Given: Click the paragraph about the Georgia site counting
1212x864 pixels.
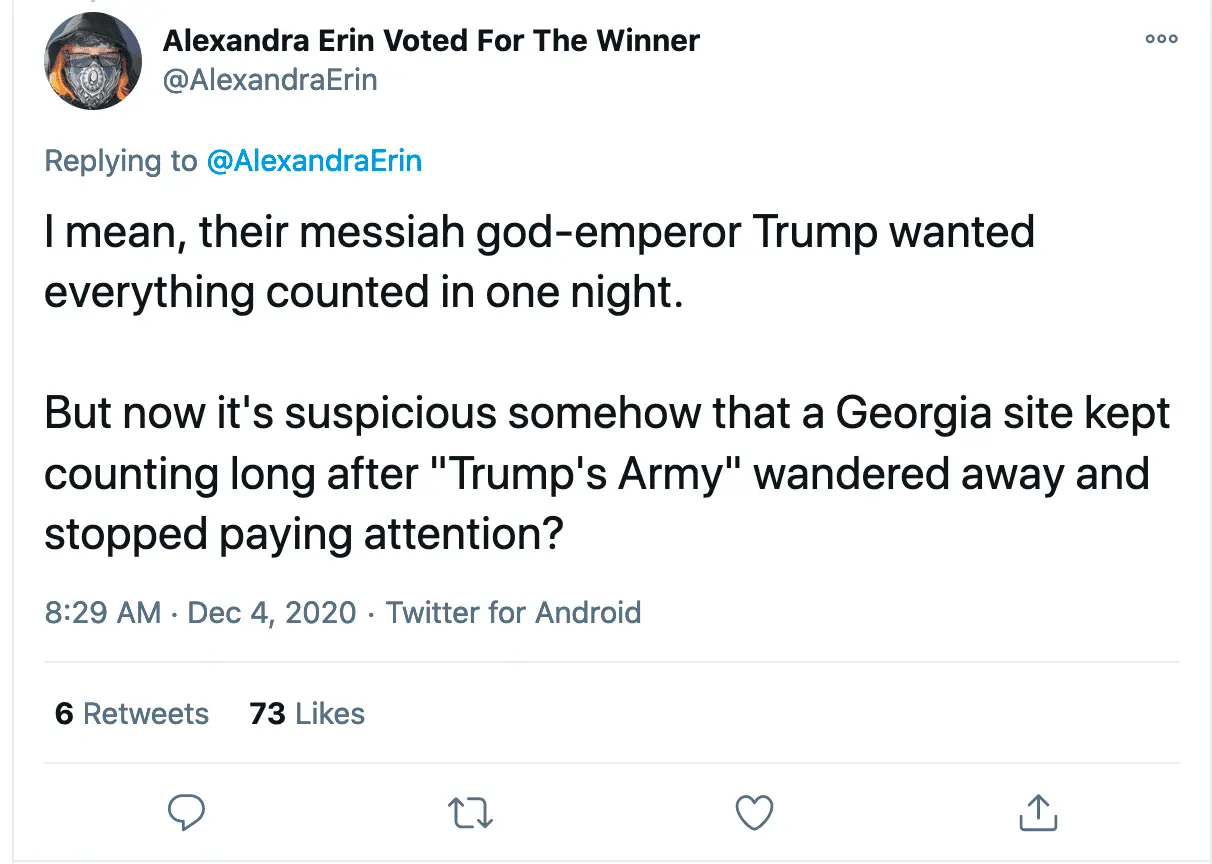Looking at the screenshot, I should point(600,474).
